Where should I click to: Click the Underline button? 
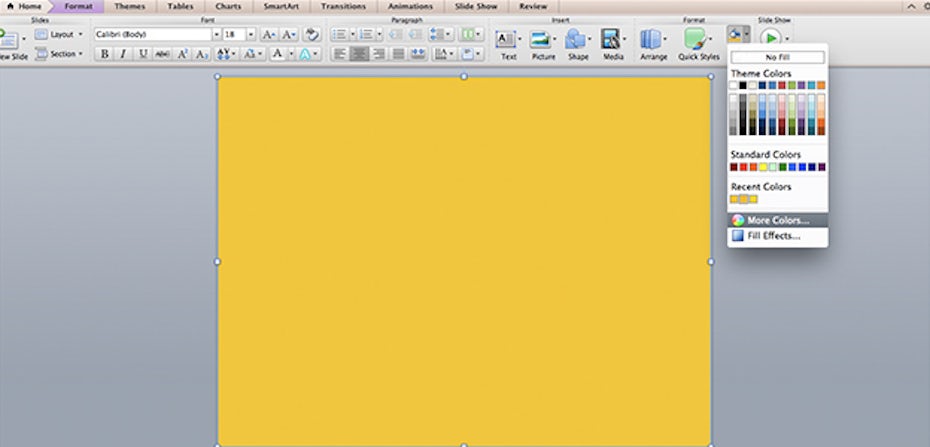(x=143, y=54)
